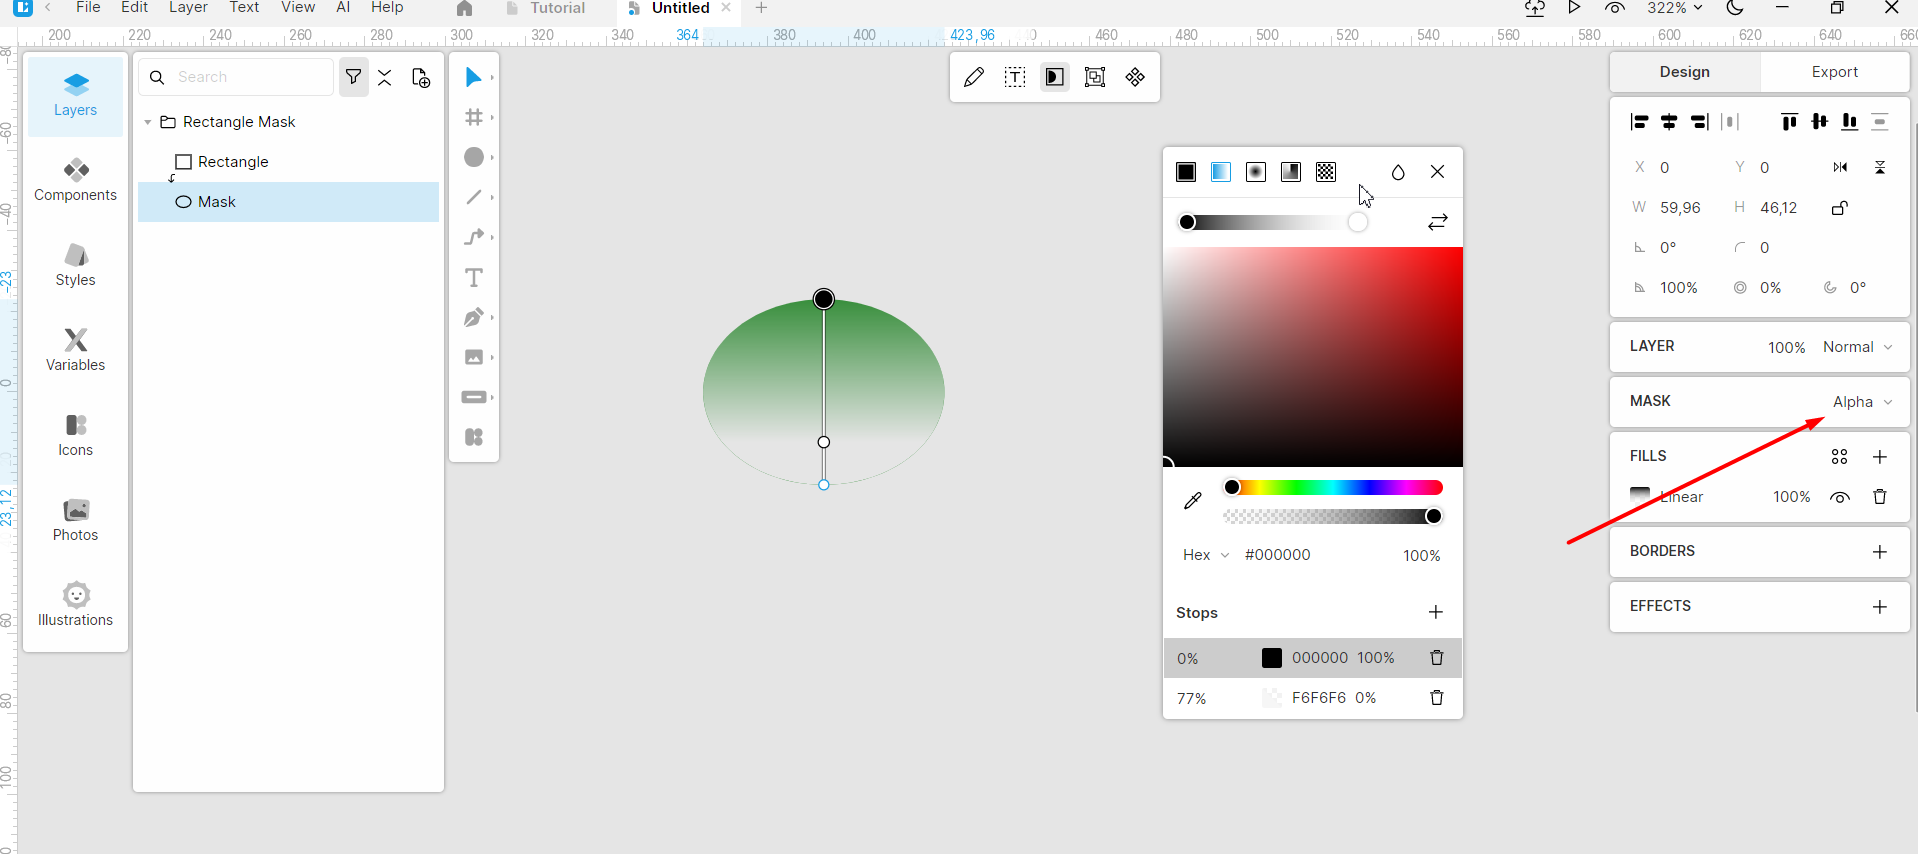Click the eyedropper color picker icon
This screenshot has height=854, width=1918.
1192,501
